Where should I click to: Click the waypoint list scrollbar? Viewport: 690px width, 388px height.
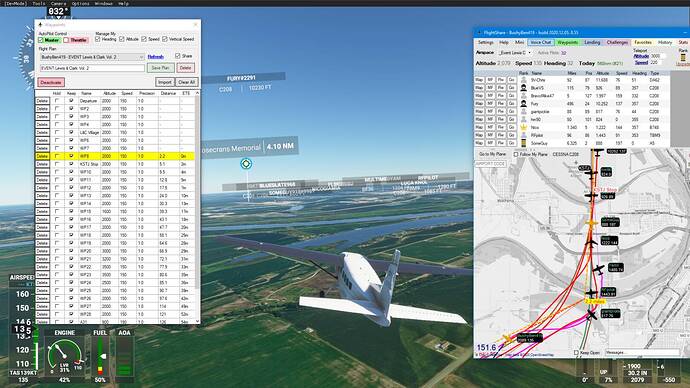click(x=197, y=208)
